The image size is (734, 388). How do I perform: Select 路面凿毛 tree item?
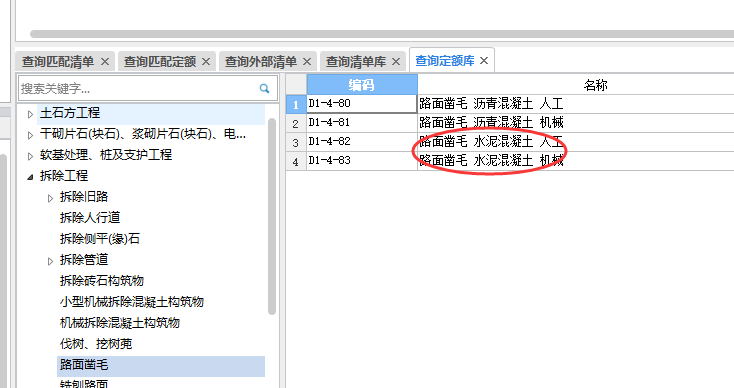tap(84, 365)
